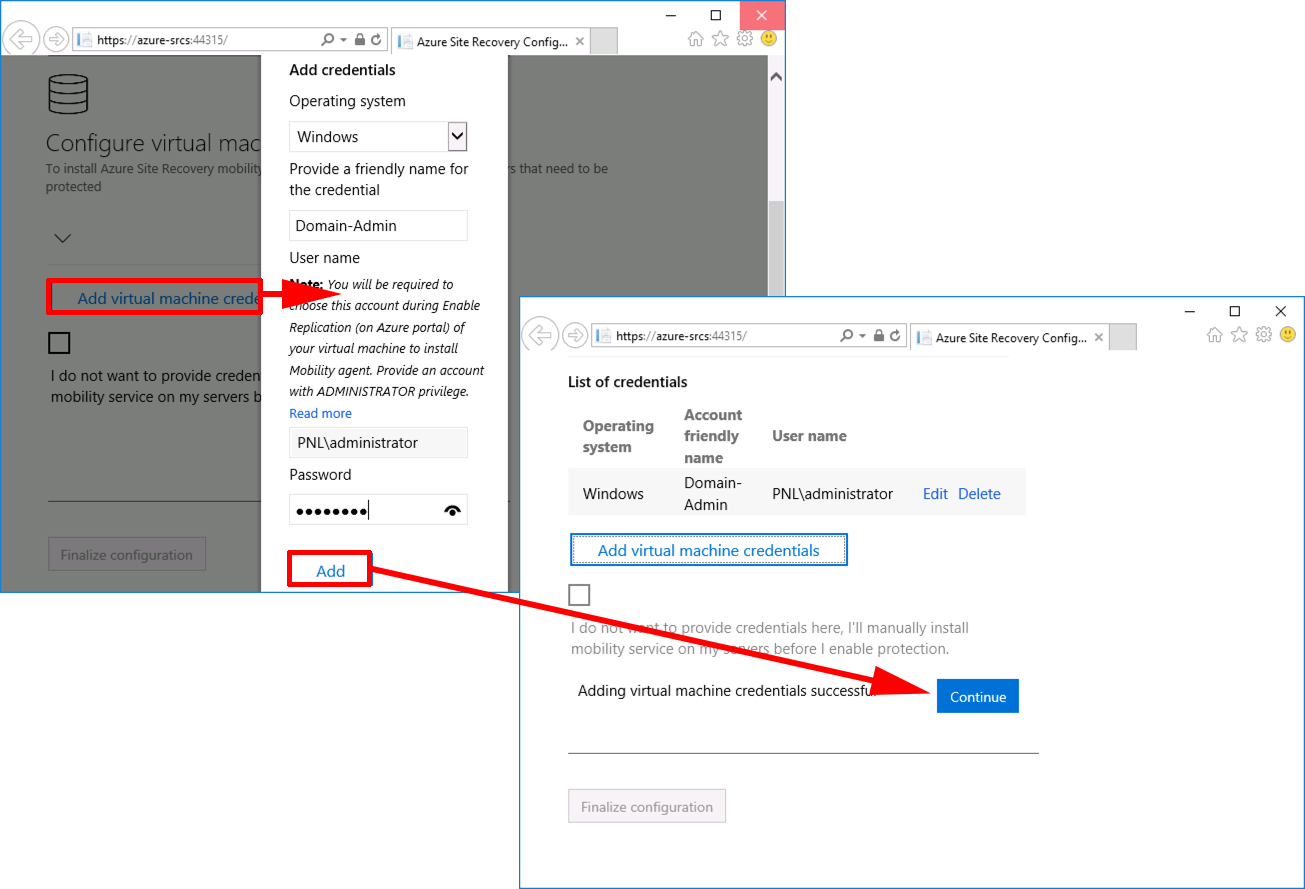Open new blank tab in left window
The width and height of the screenshot is (1305, 889).
coord(604,41)
